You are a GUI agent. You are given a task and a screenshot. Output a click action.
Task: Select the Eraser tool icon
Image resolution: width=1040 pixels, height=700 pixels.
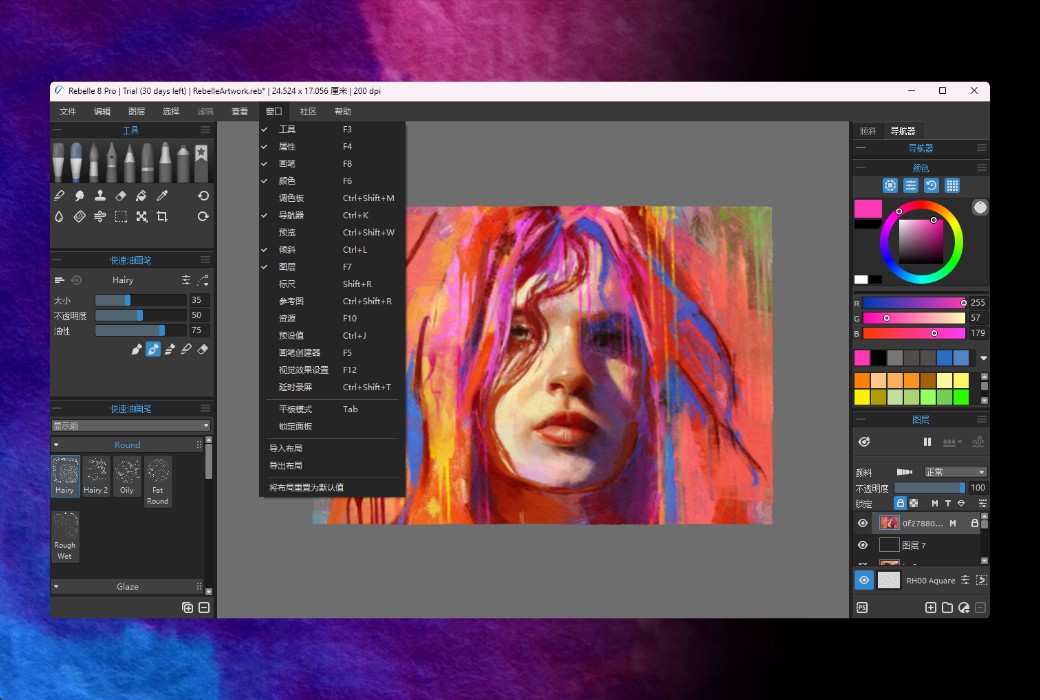(x=121, y=196)
